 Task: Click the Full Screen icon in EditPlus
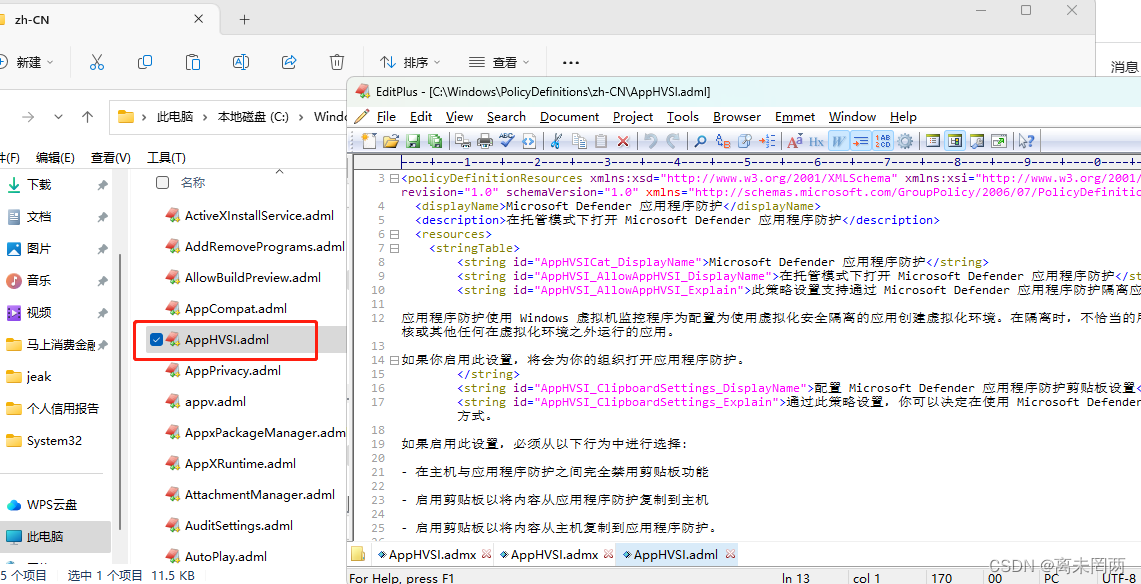[x=999, y=141]
